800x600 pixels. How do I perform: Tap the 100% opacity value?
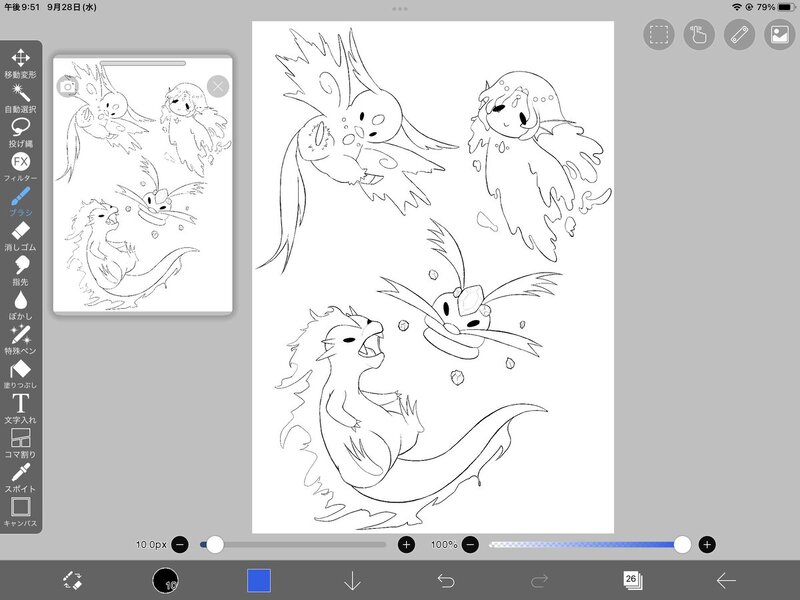coord(443,544)
